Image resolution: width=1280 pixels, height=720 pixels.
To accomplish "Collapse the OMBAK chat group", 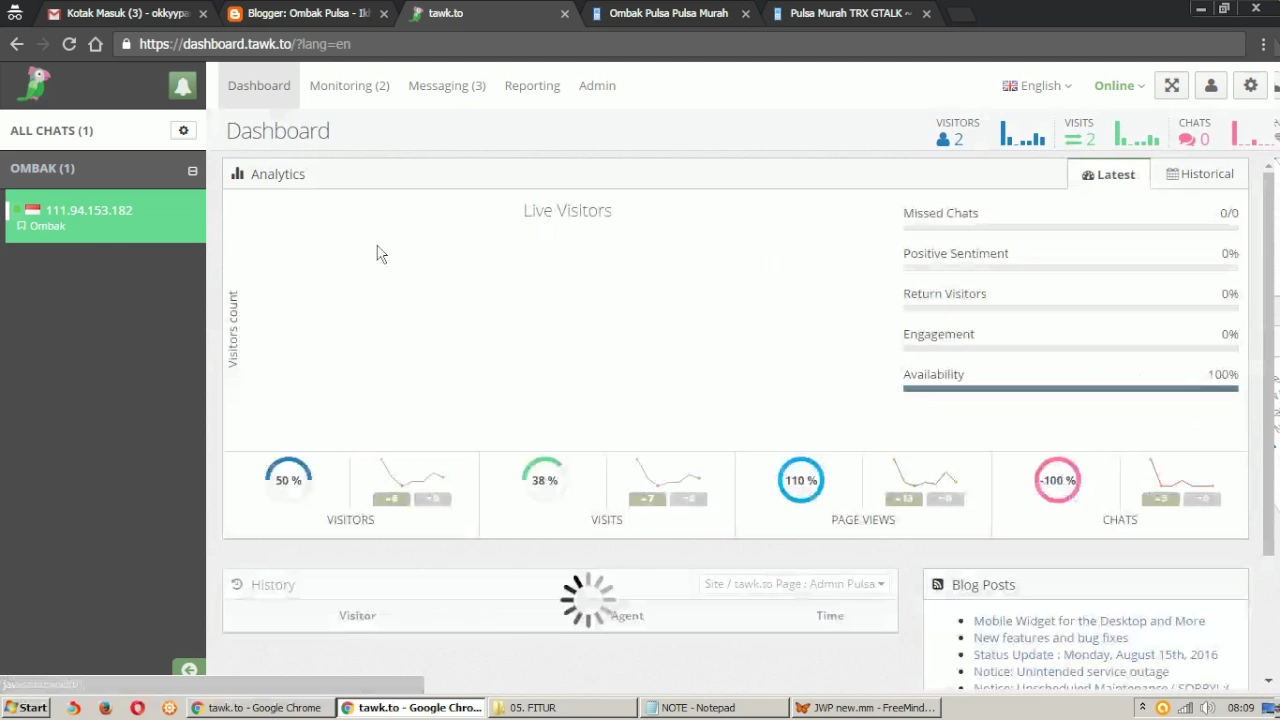I will click(x=192, y=170).
